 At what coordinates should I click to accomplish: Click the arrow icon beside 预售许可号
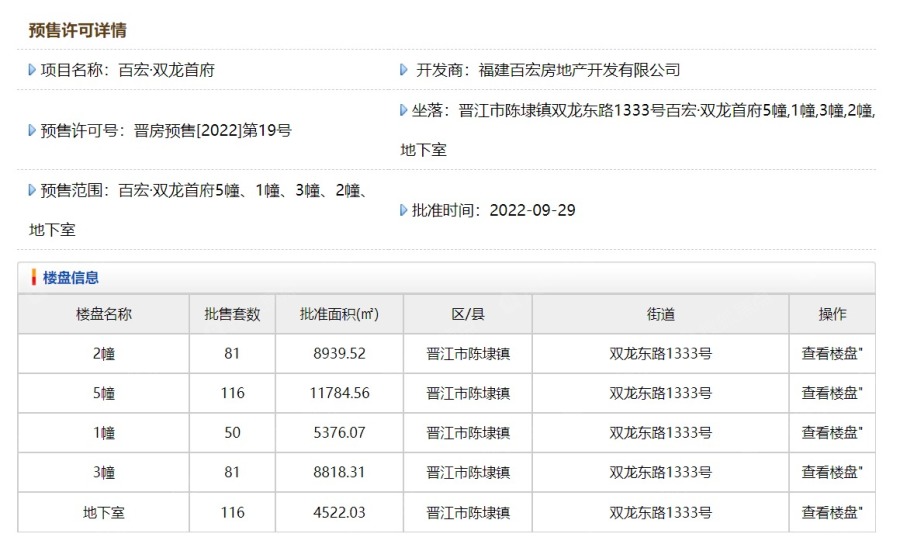32,130
